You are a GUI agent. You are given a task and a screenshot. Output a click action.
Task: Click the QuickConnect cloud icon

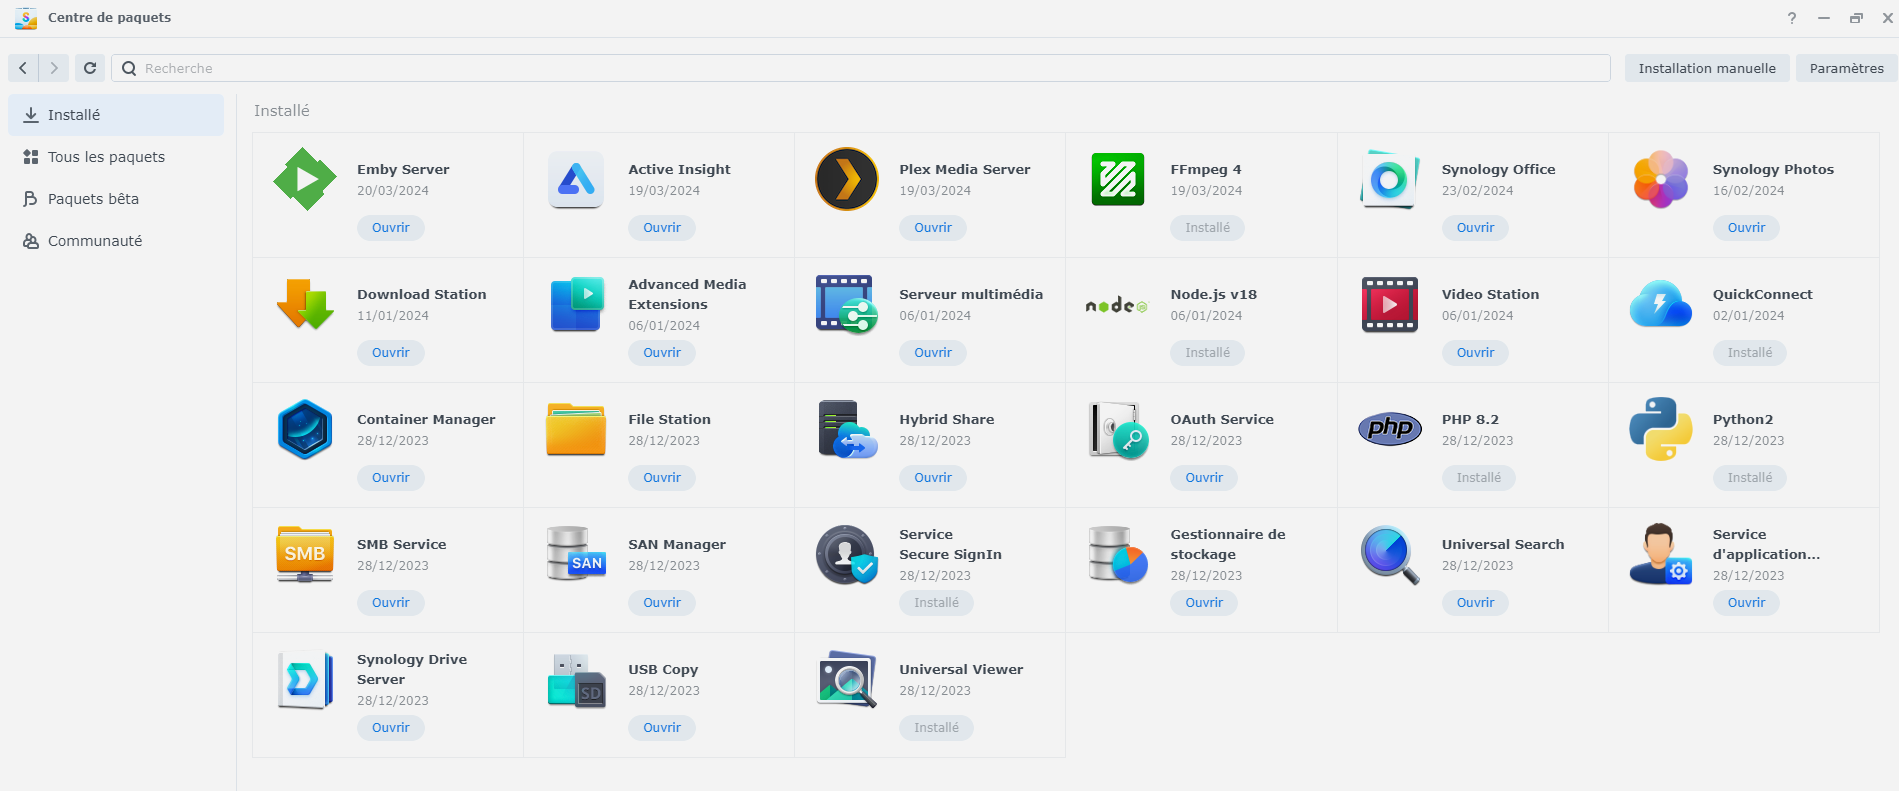click(x=1660, y=304)
